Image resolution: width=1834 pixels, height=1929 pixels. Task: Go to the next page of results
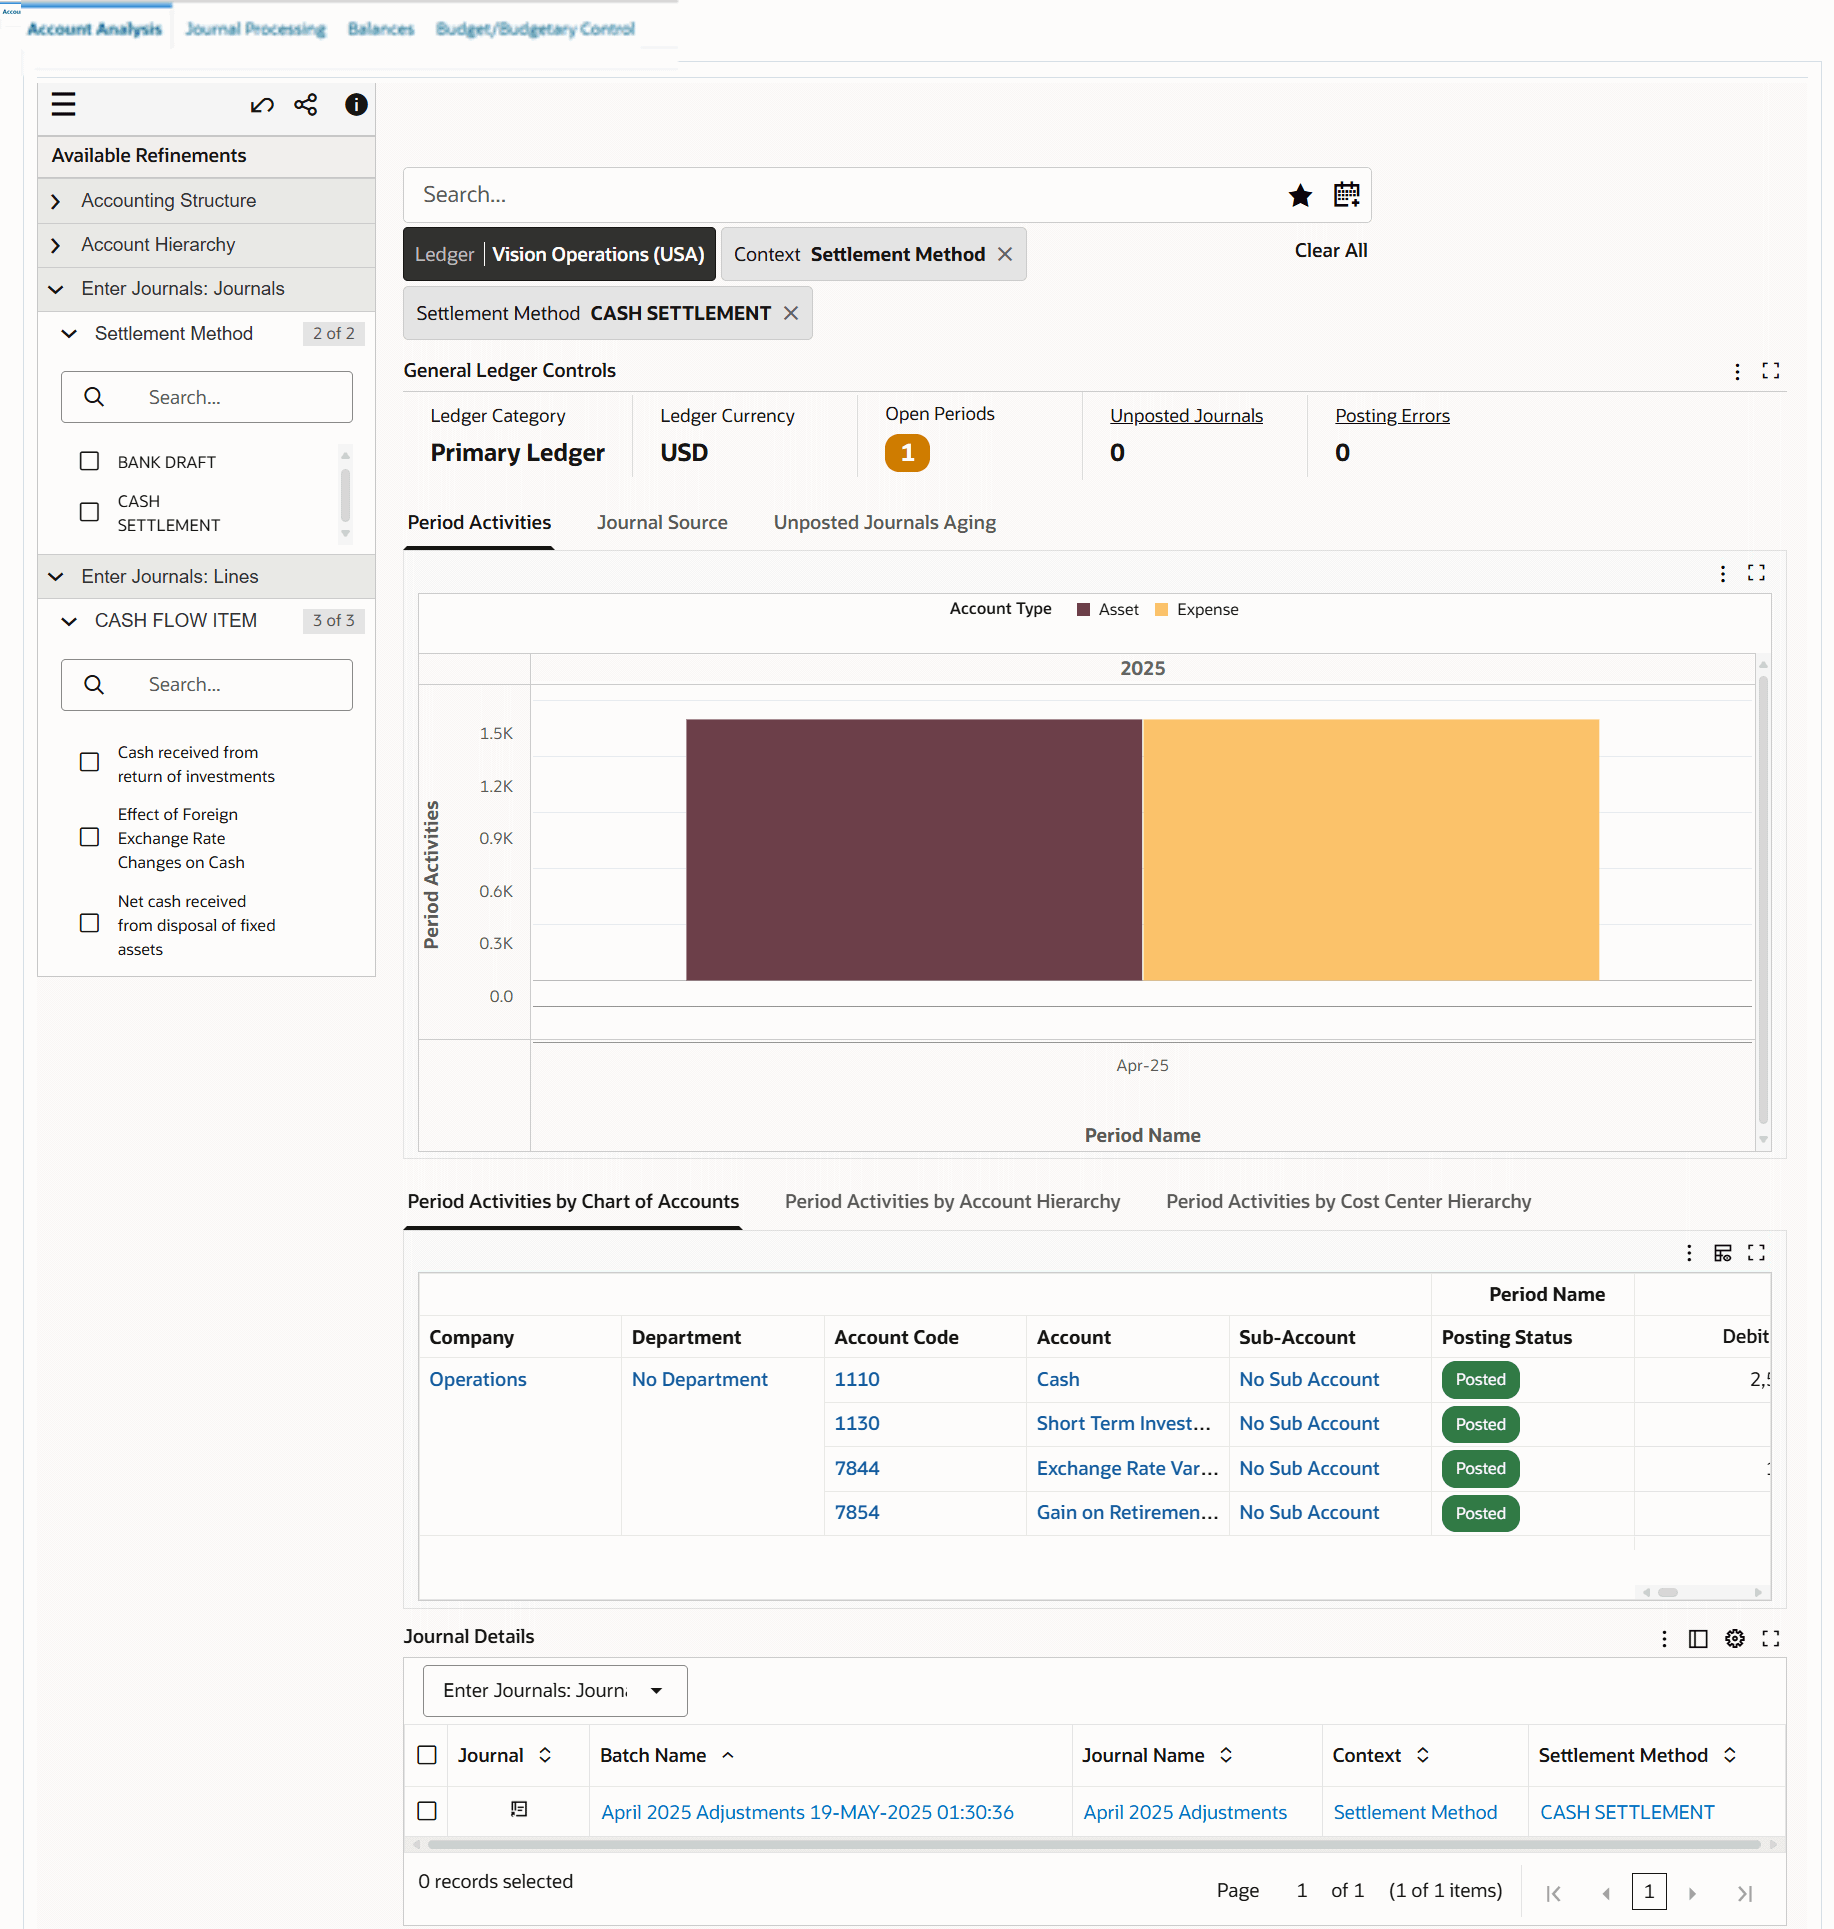point(1692,1893)
